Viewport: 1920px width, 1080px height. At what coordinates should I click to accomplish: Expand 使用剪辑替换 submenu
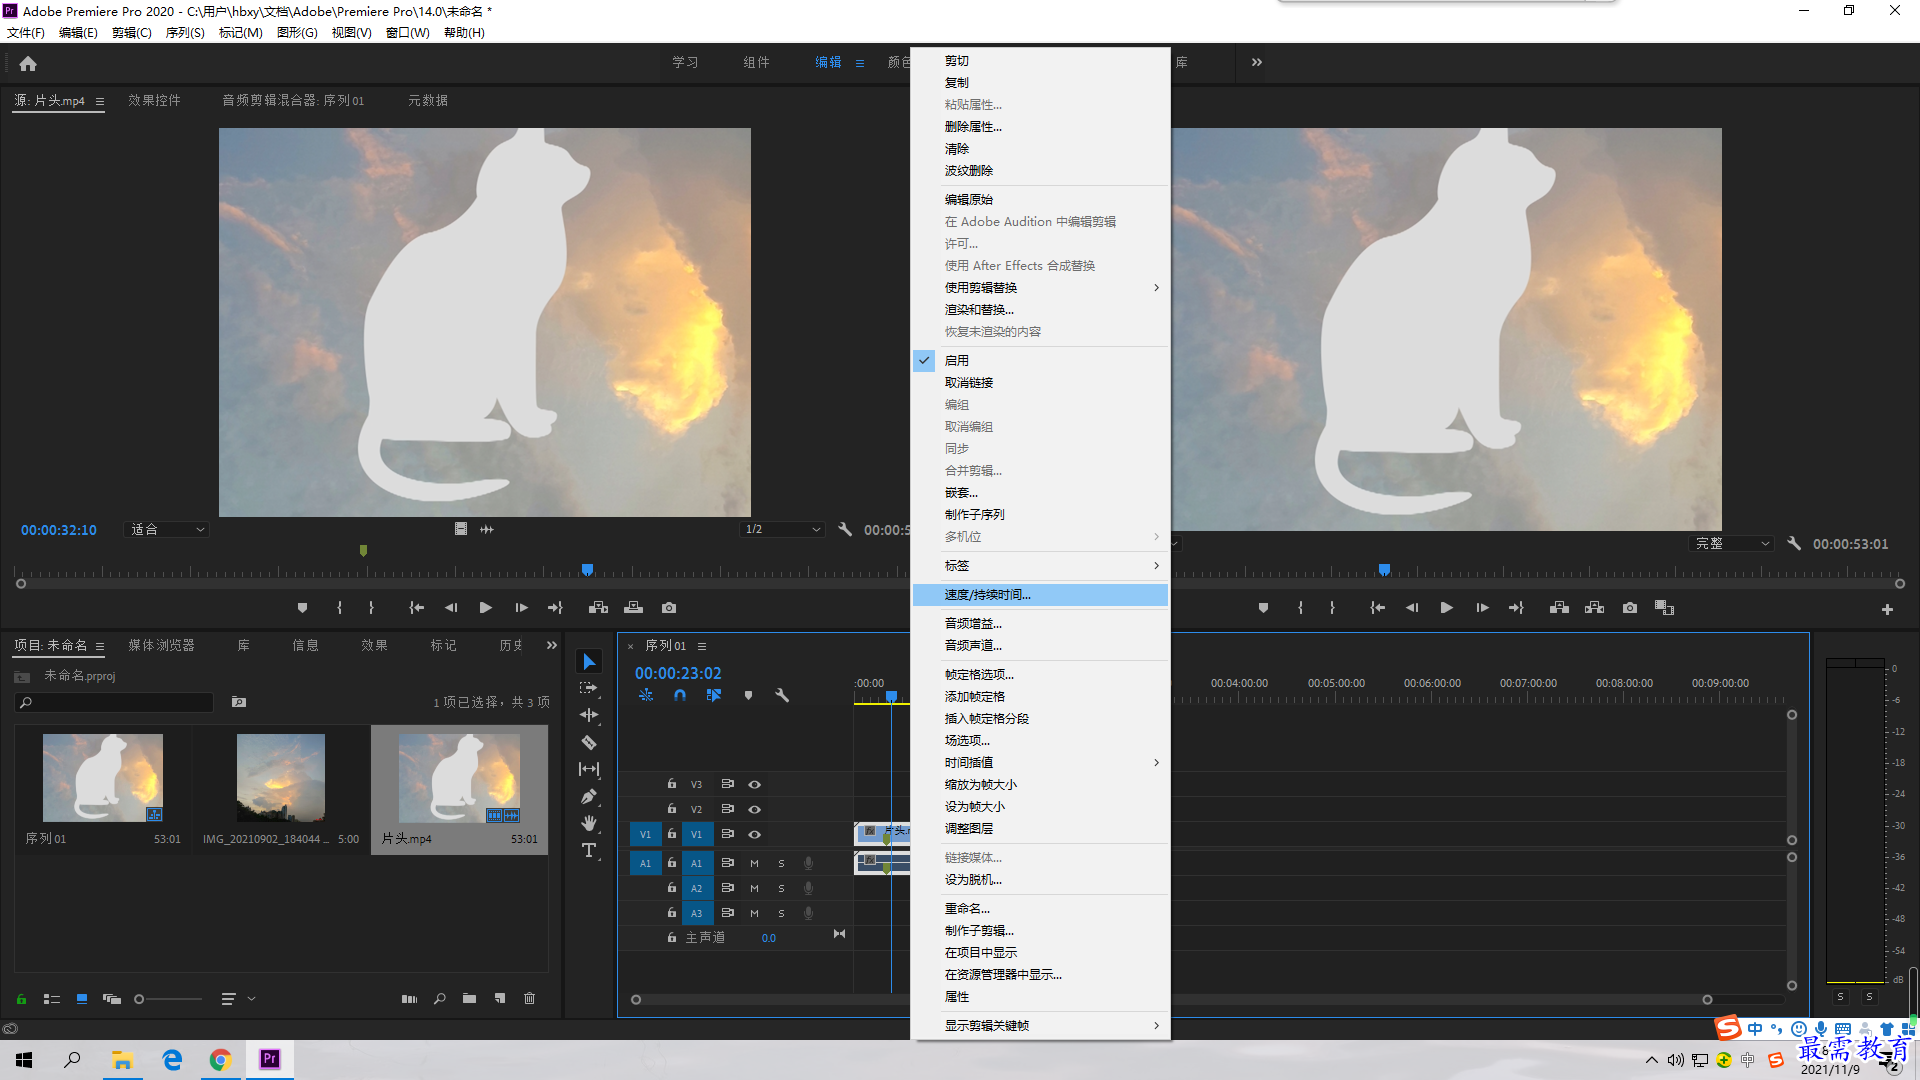(1040, 288)
